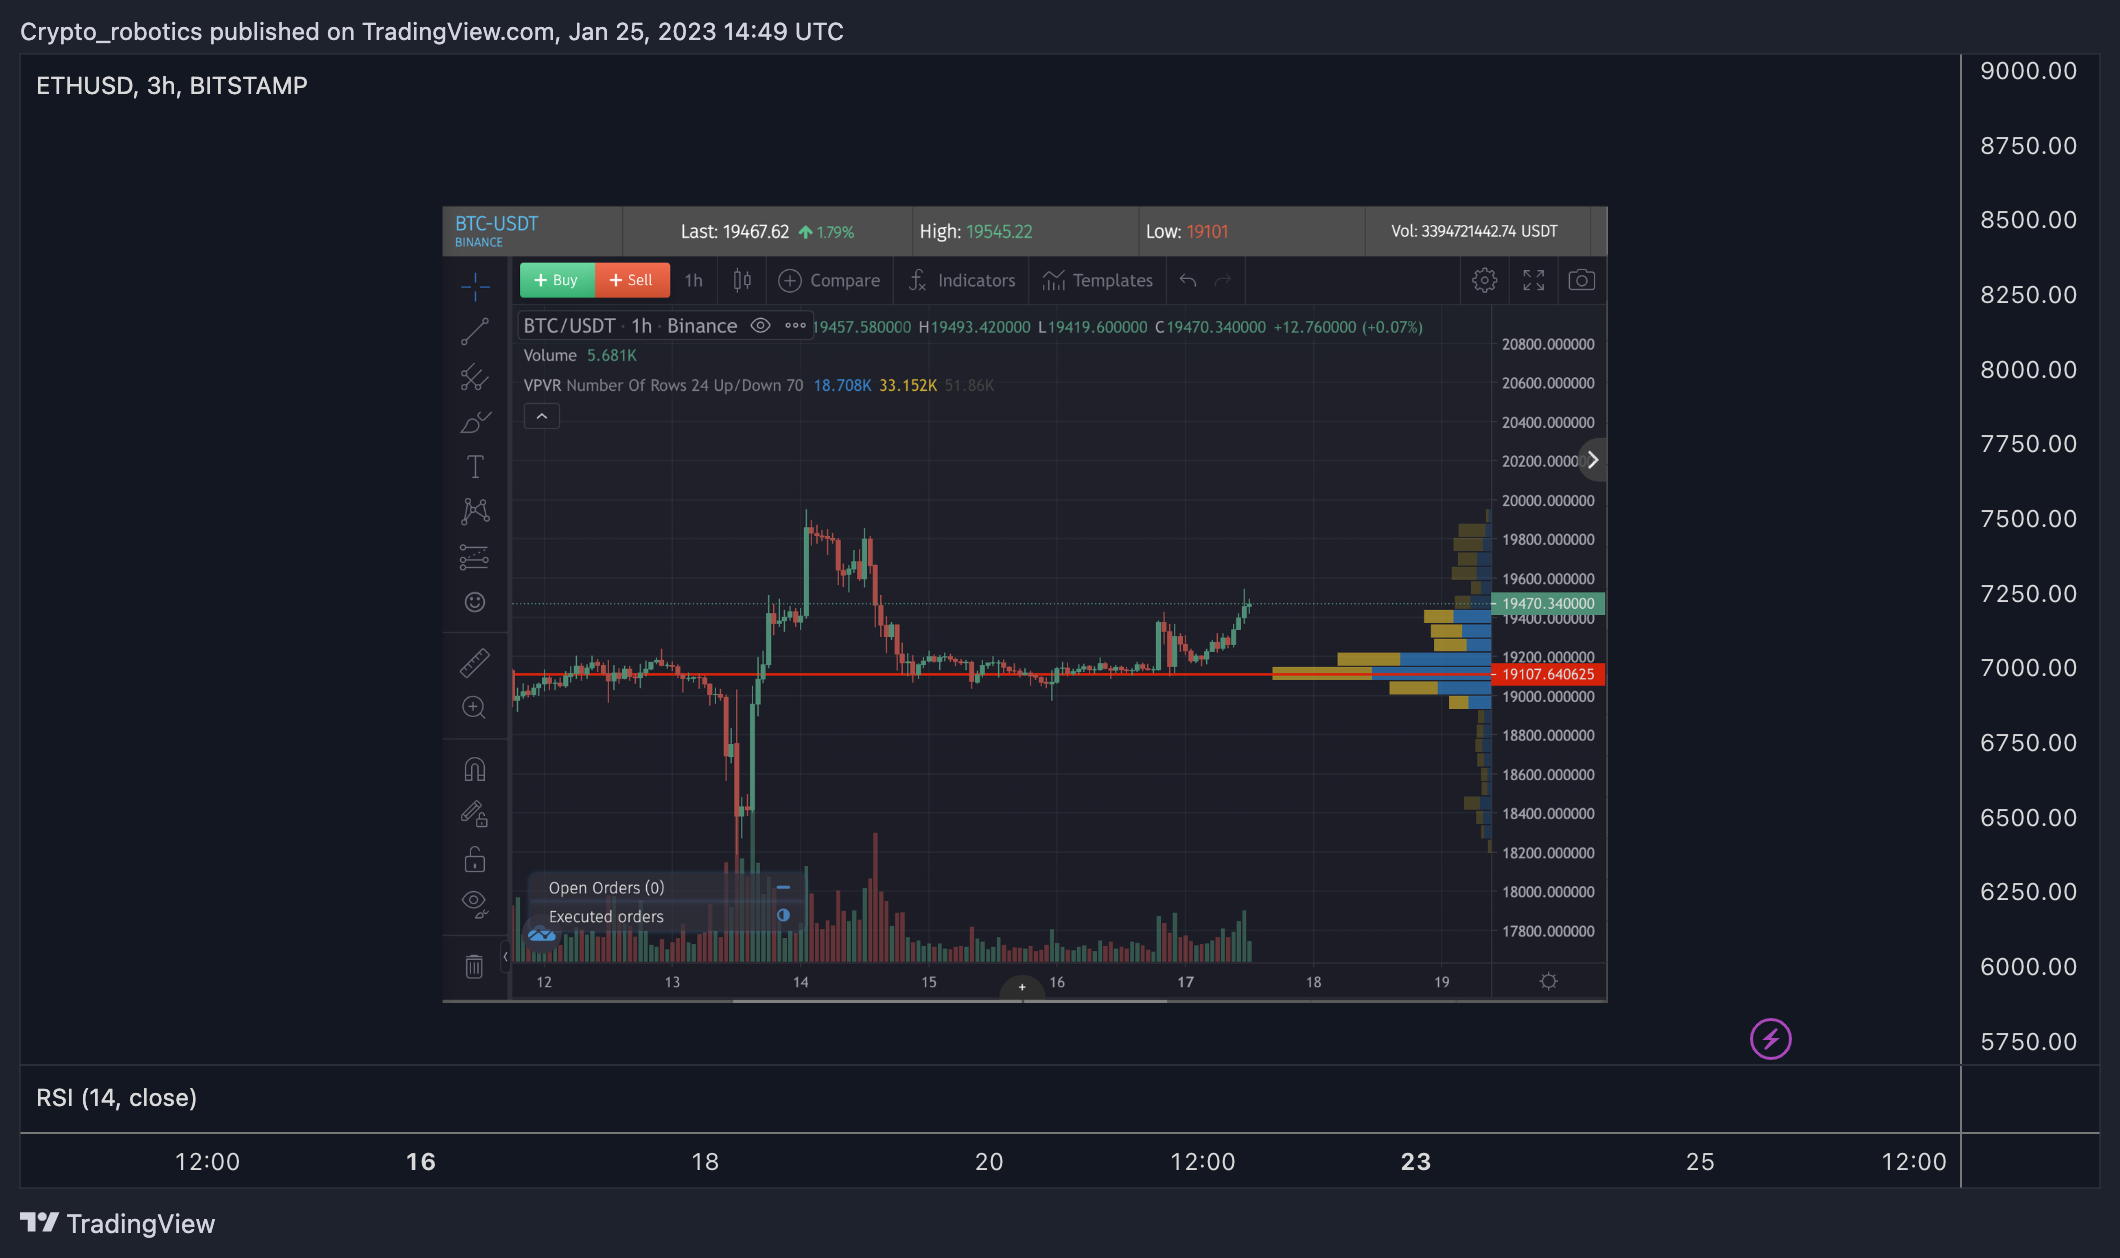Click date 17 on inner time axis
Image resolution: width=2120 pixels, height=1258 pixels.
[1185, 982]
